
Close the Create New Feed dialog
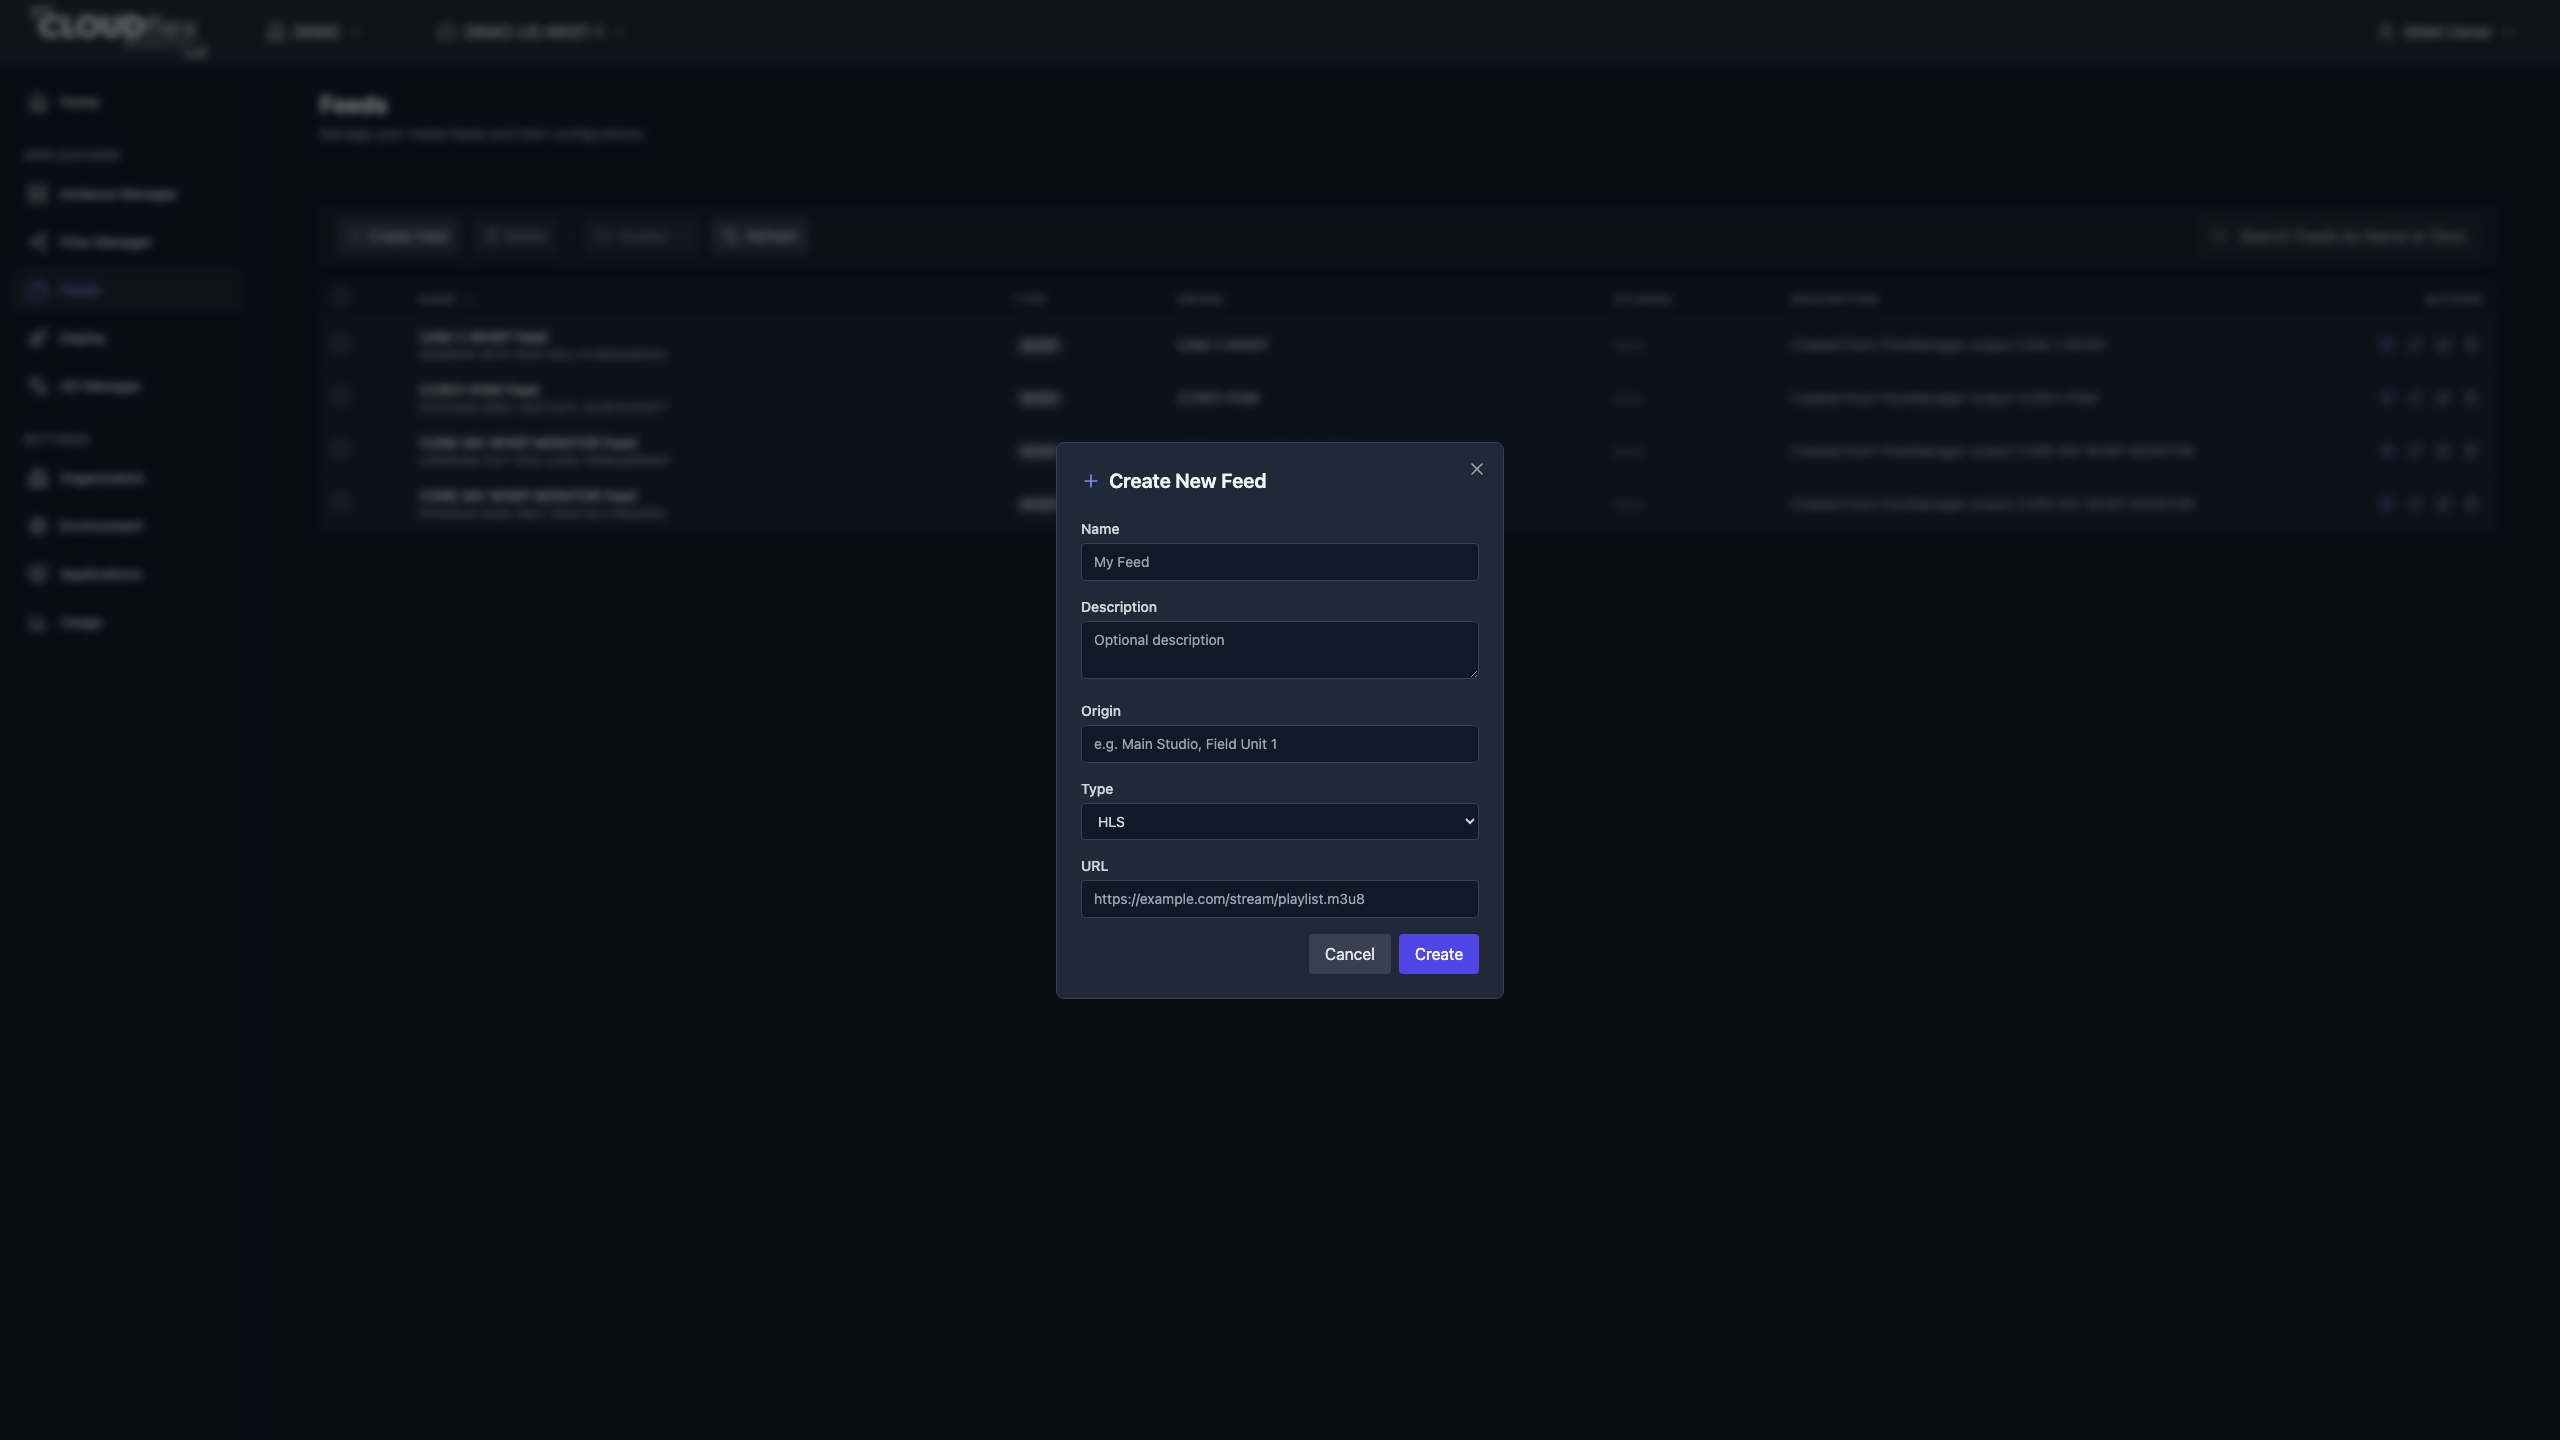coord(1476,469)
